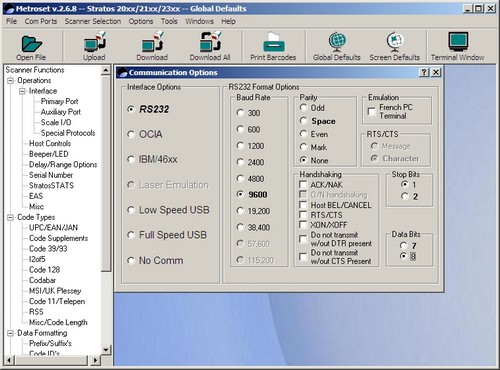Click the tree panel scroll up arrow
Image resolution: width=500 pixels, height=370 pixels.
[106, 70]
